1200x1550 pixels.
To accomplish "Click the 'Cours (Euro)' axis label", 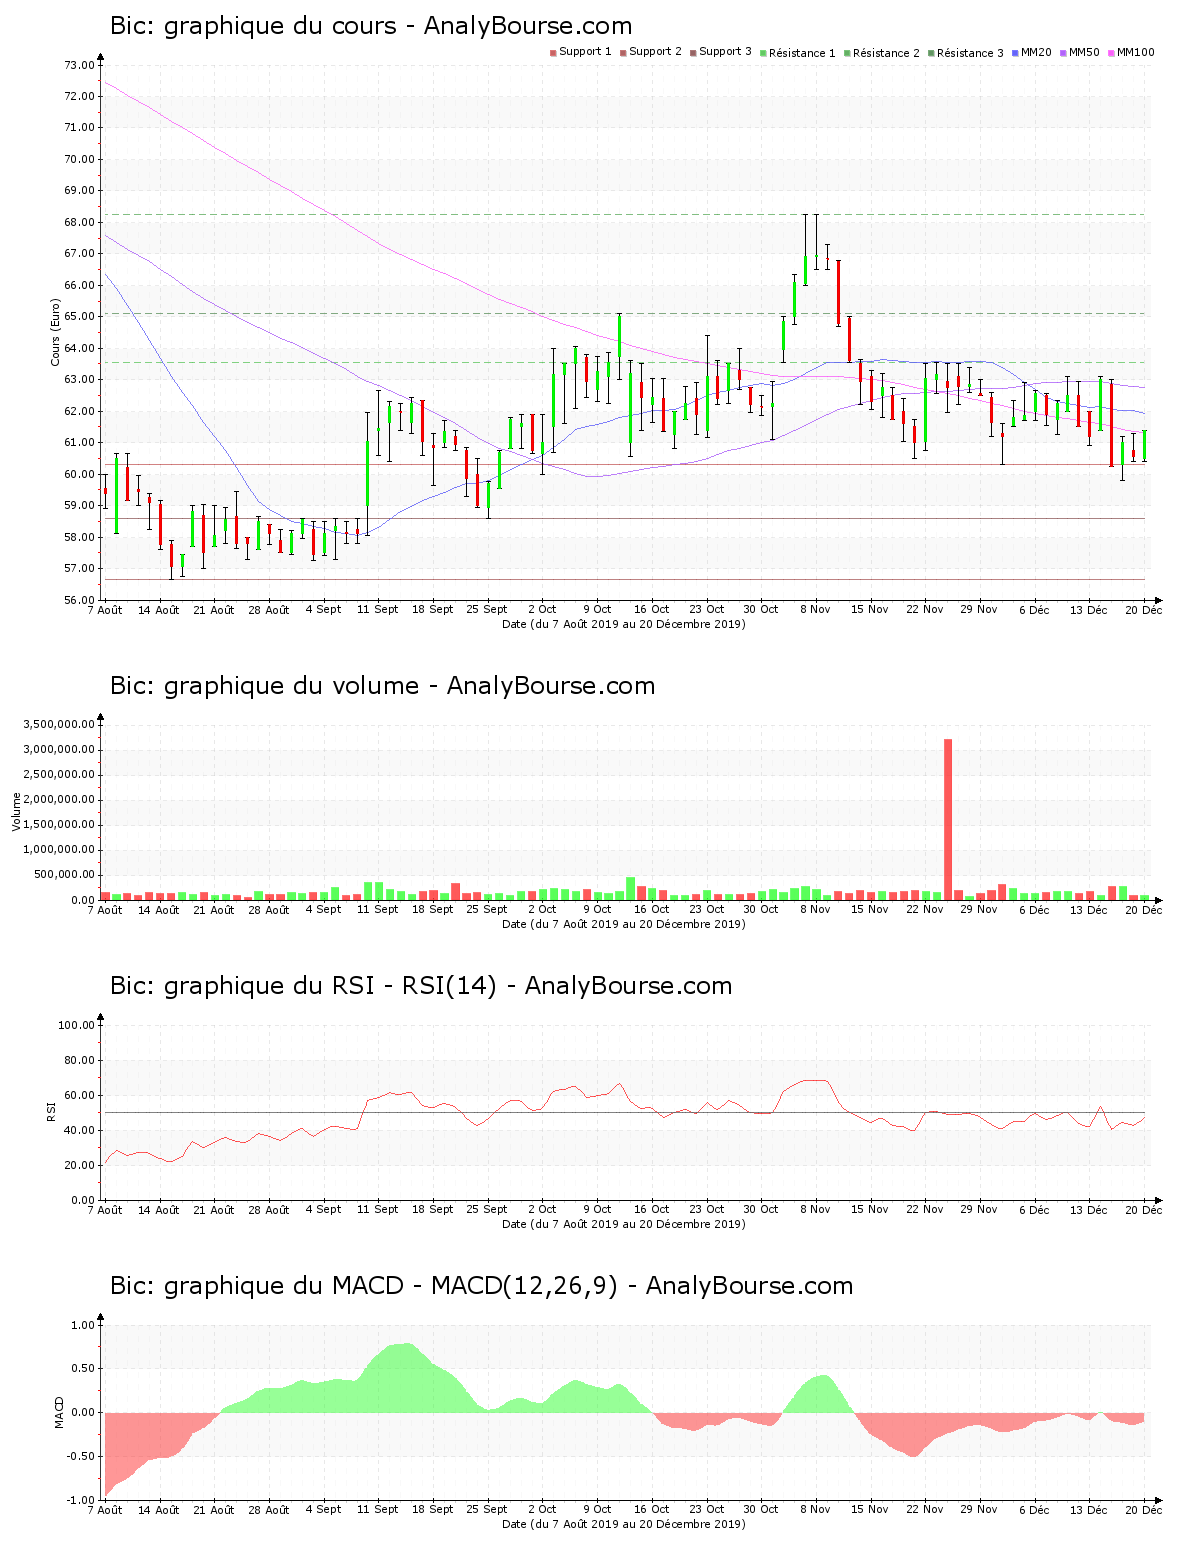I will [x=56, y=333].
